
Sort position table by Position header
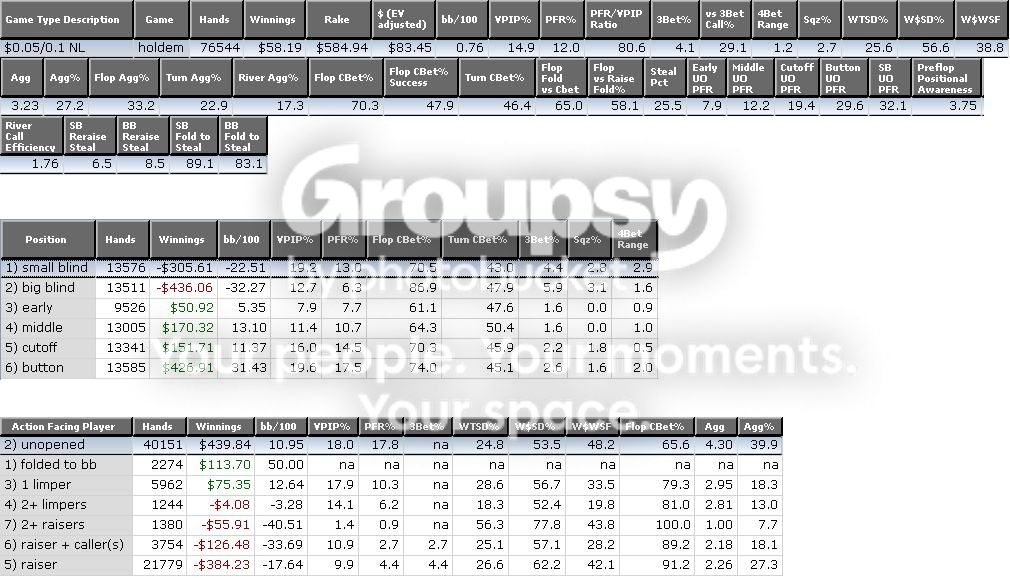(48, 239)
